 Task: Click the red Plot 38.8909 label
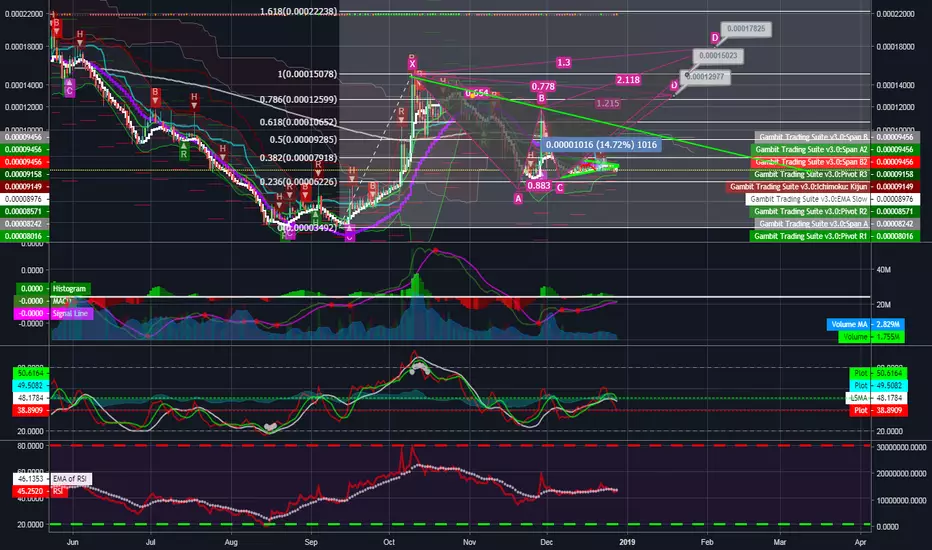[x=879, y=410]
